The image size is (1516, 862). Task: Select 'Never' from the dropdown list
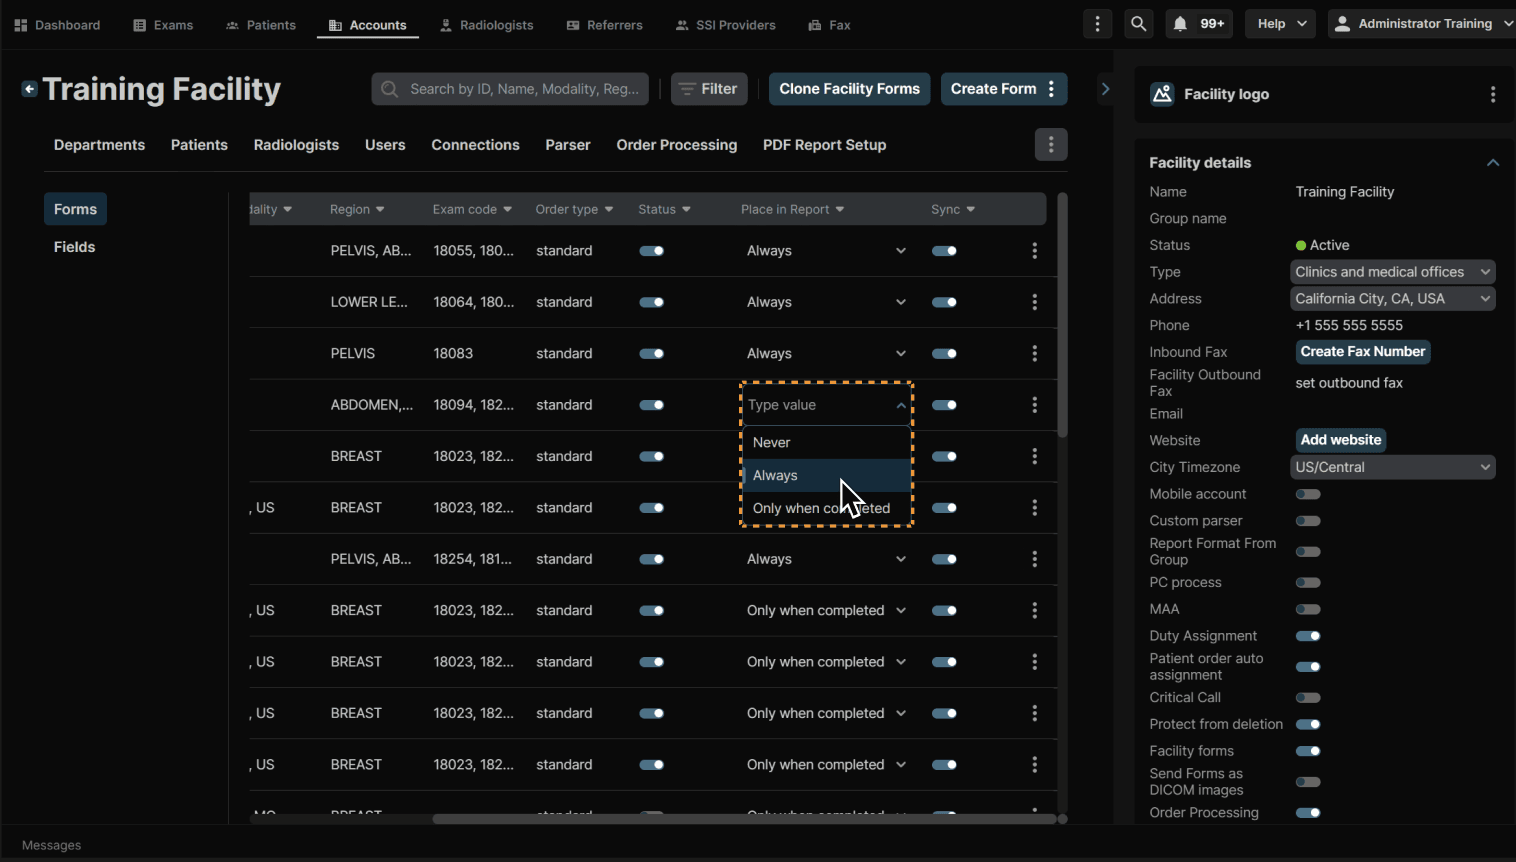tap(772, 442)
